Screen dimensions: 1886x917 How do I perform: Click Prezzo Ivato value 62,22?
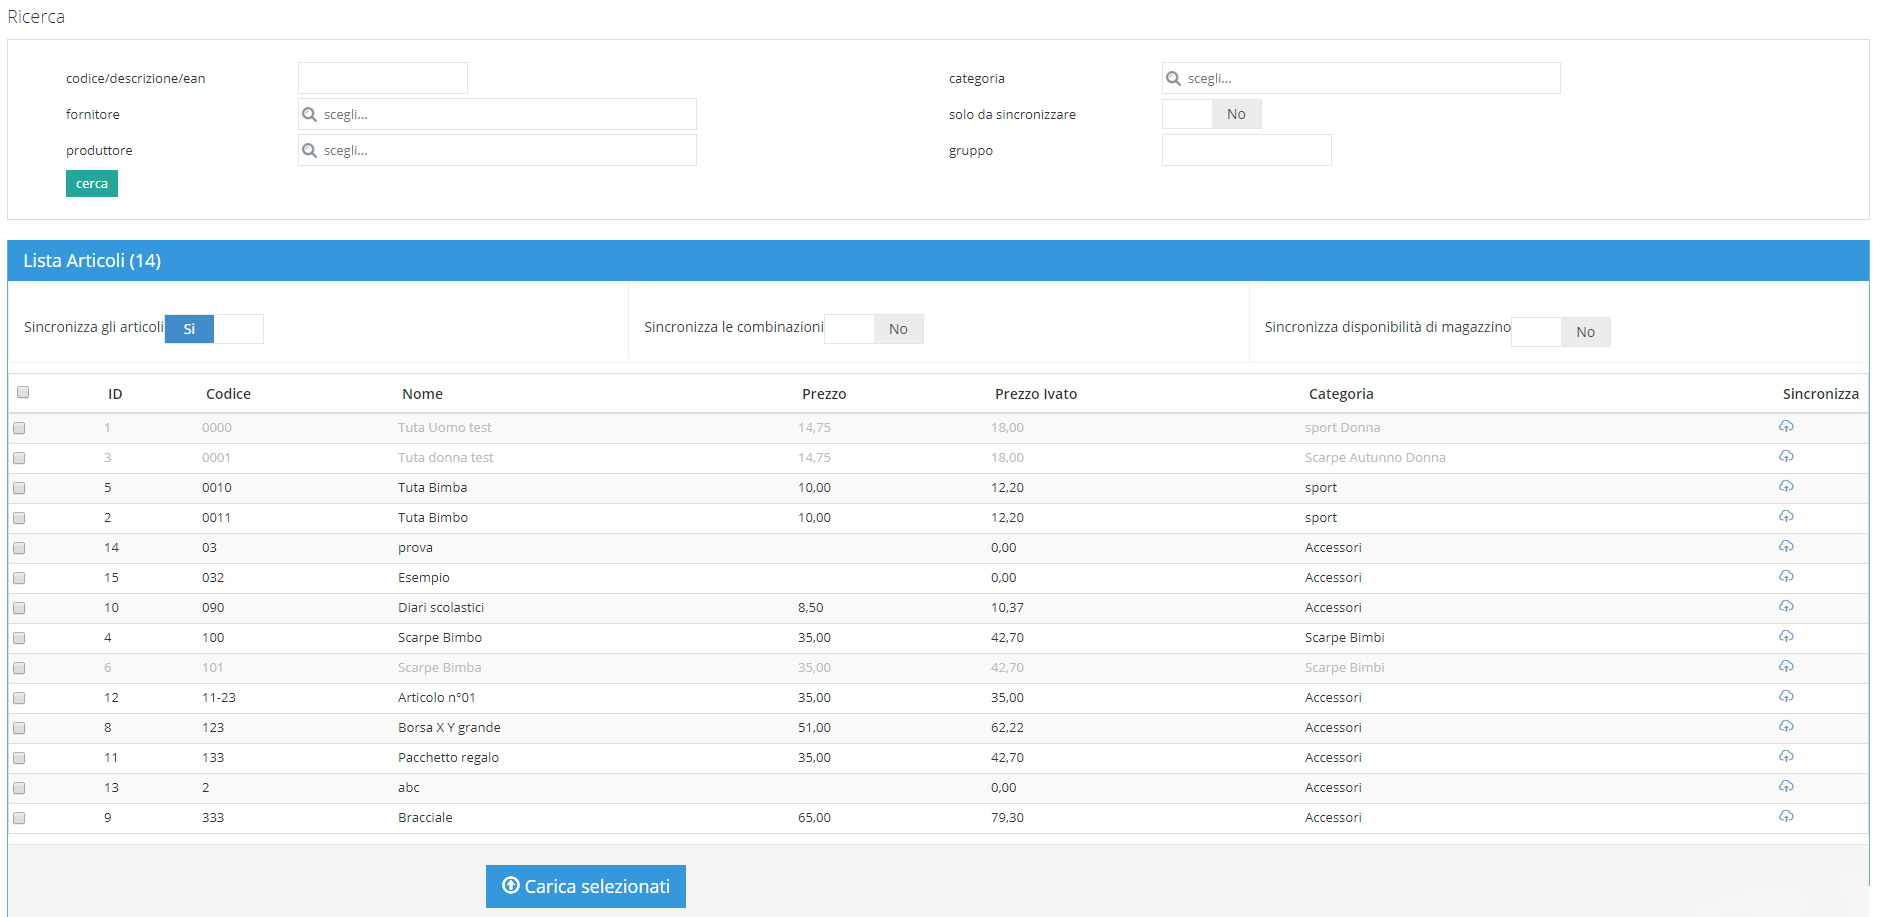pyautogui.click(x=1007, y=727)
